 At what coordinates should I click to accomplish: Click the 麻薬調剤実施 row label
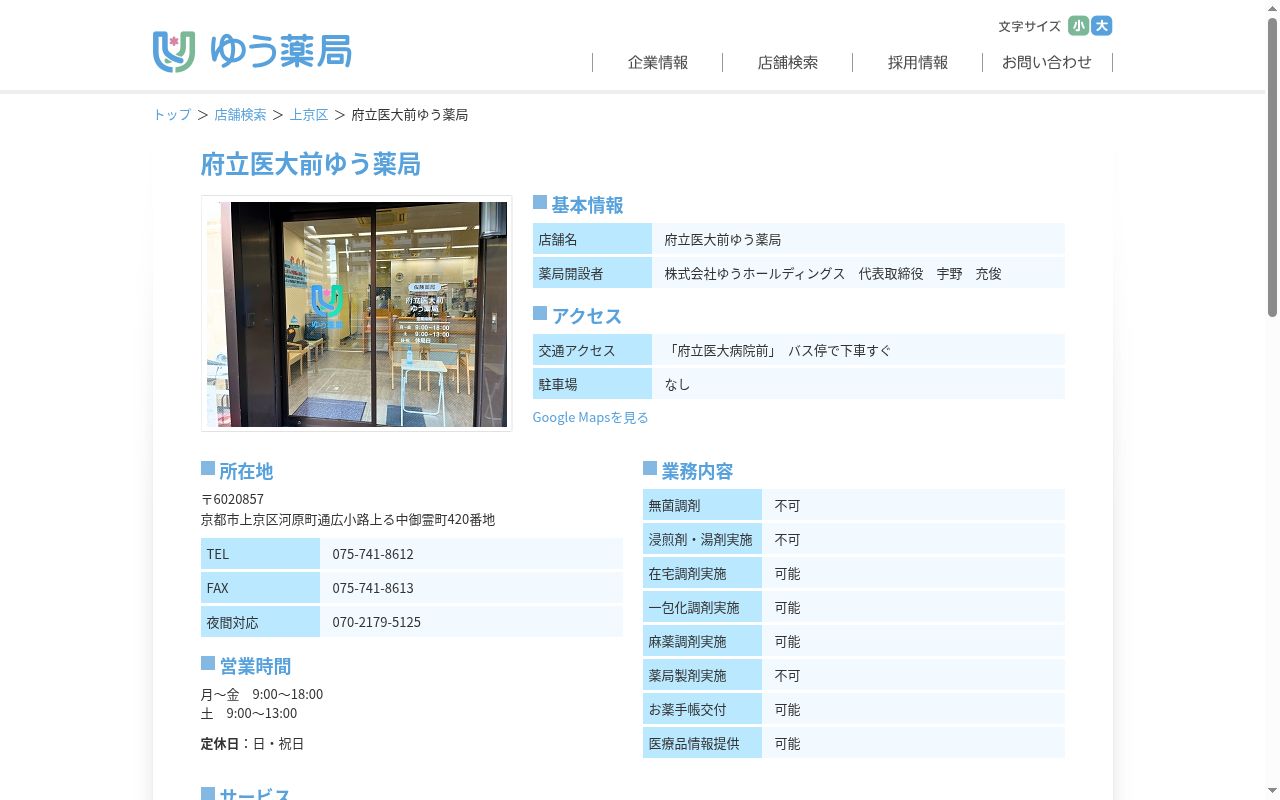[702, 642]
